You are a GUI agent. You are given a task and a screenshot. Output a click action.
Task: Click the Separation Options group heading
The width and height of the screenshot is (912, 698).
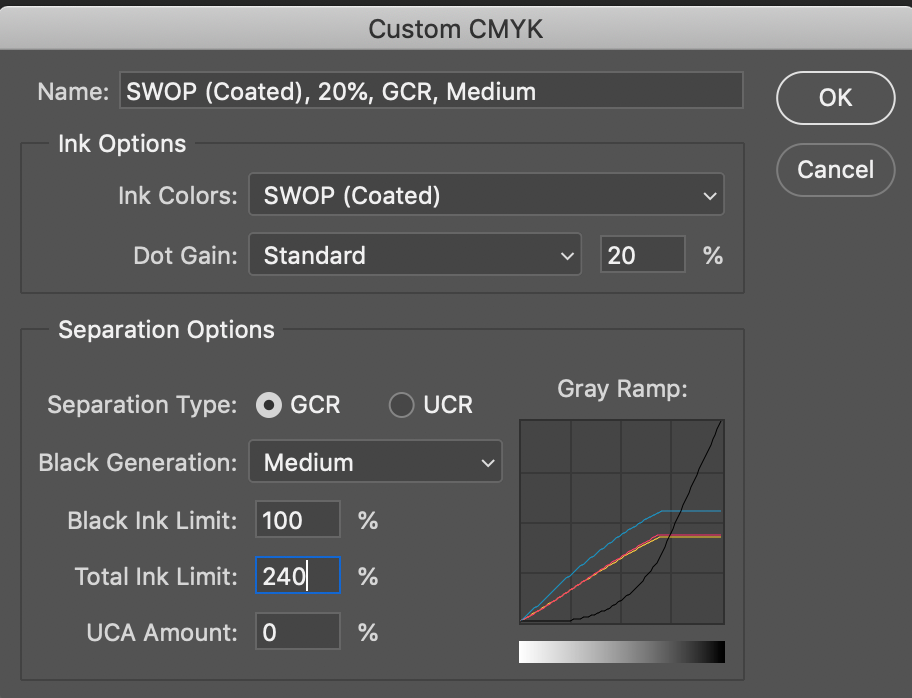166,330
